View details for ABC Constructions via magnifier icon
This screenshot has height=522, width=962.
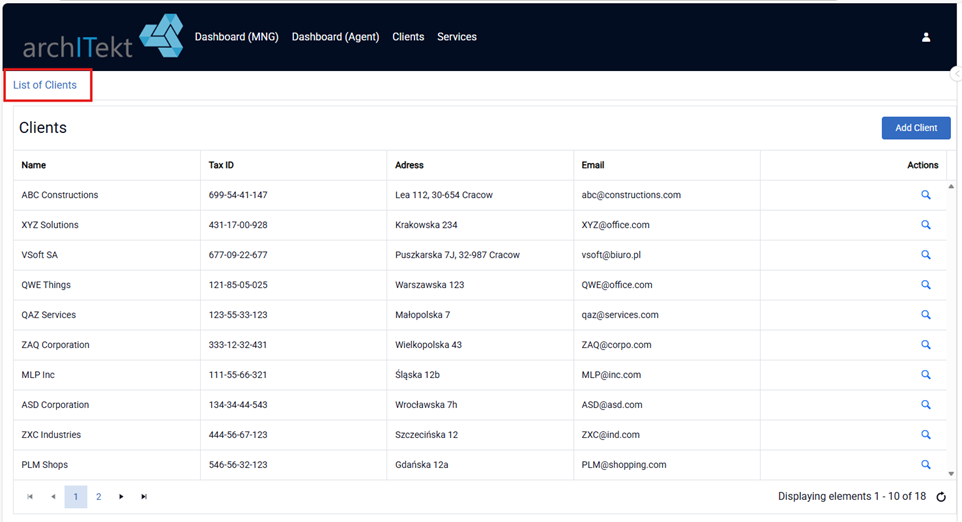[x=926, y=195]
